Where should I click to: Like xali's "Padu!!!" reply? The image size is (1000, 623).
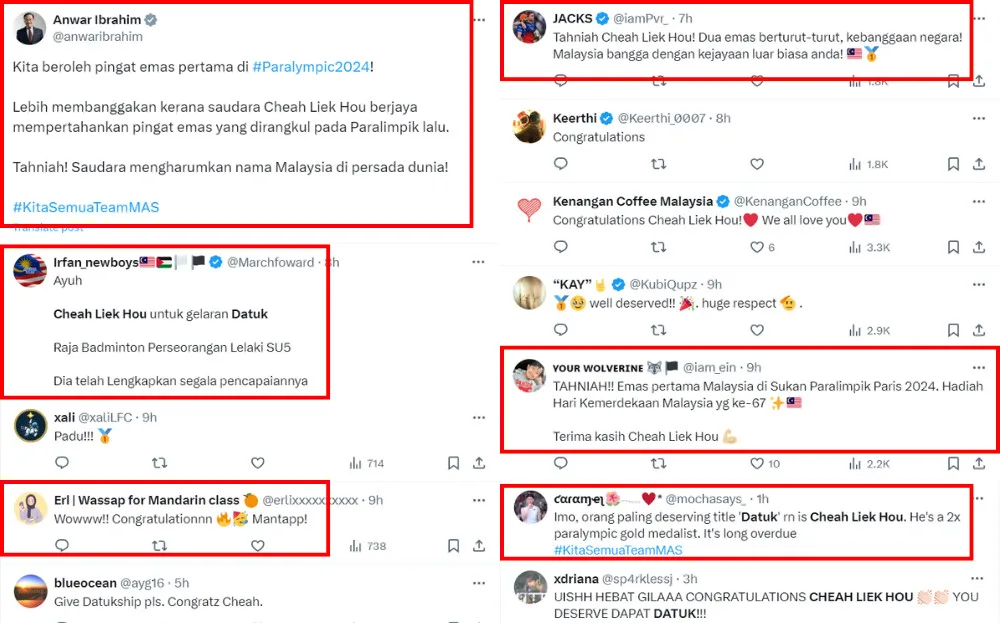[x=257, y=463]
